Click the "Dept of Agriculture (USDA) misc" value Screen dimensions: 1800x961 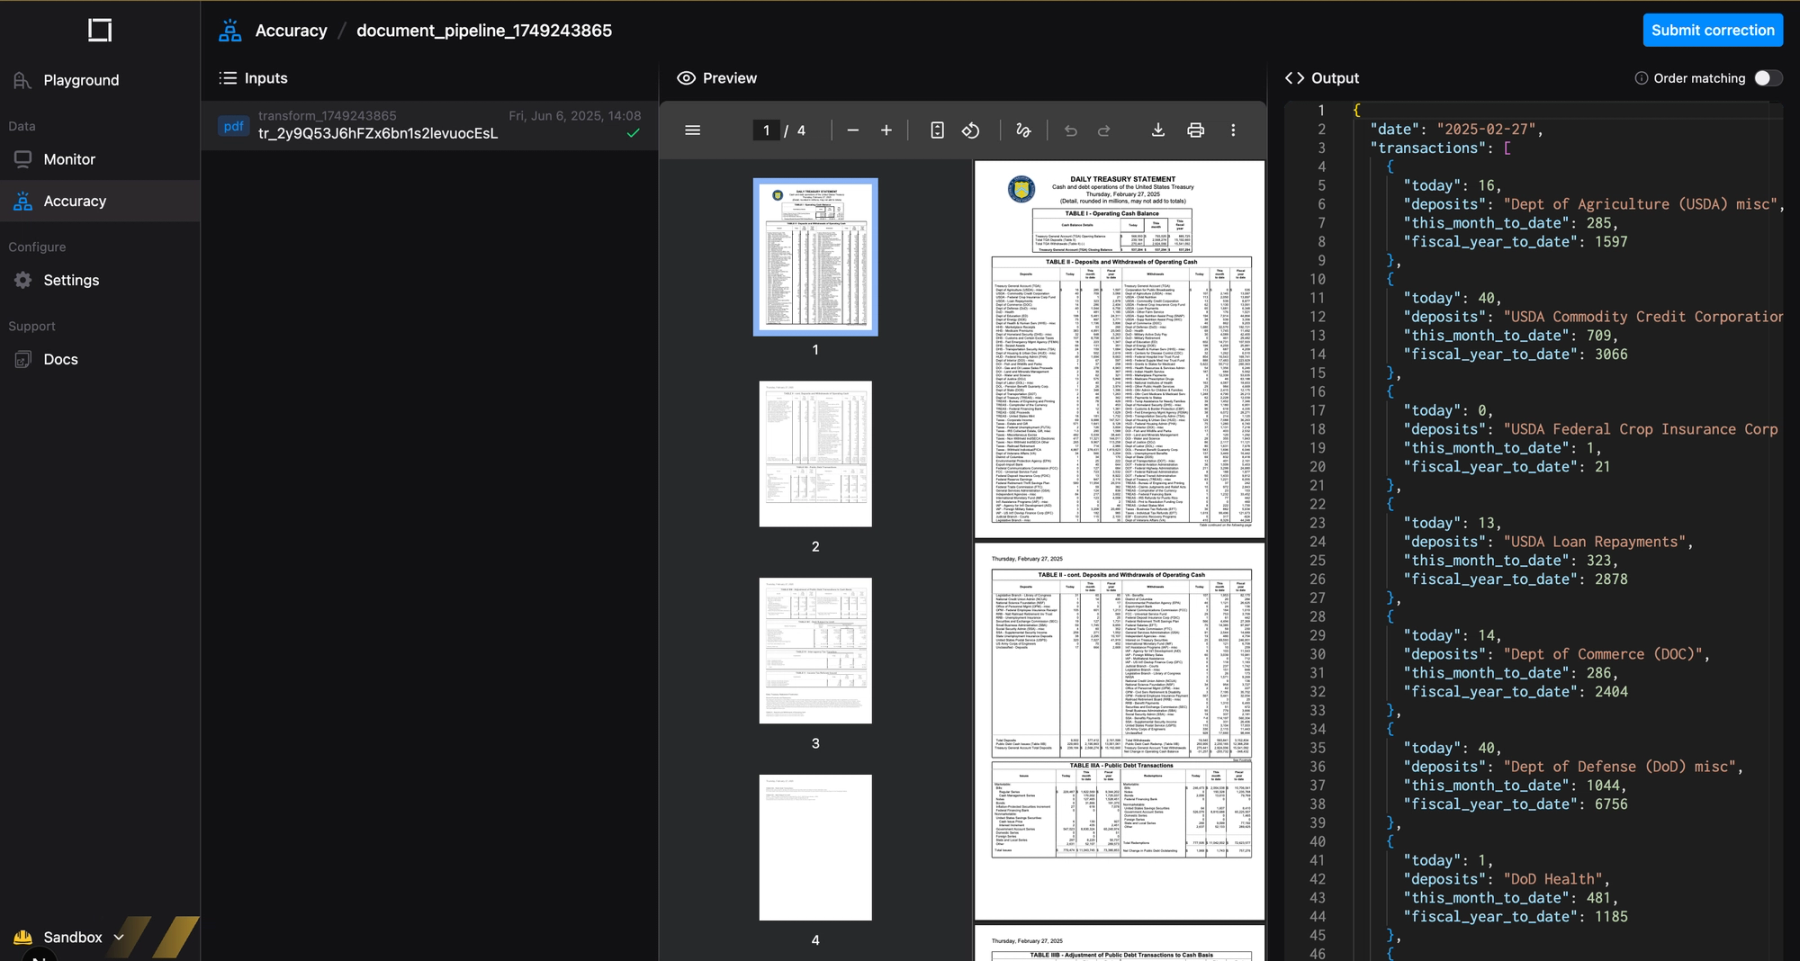click(1639, 204)
